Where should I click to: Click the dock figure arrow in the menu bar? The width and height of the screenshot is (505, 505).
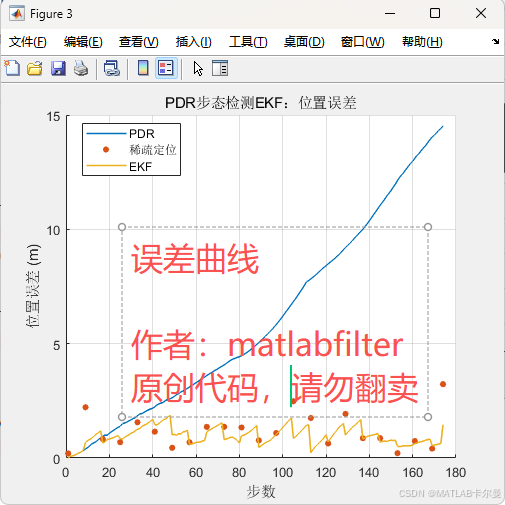(495, 41)
